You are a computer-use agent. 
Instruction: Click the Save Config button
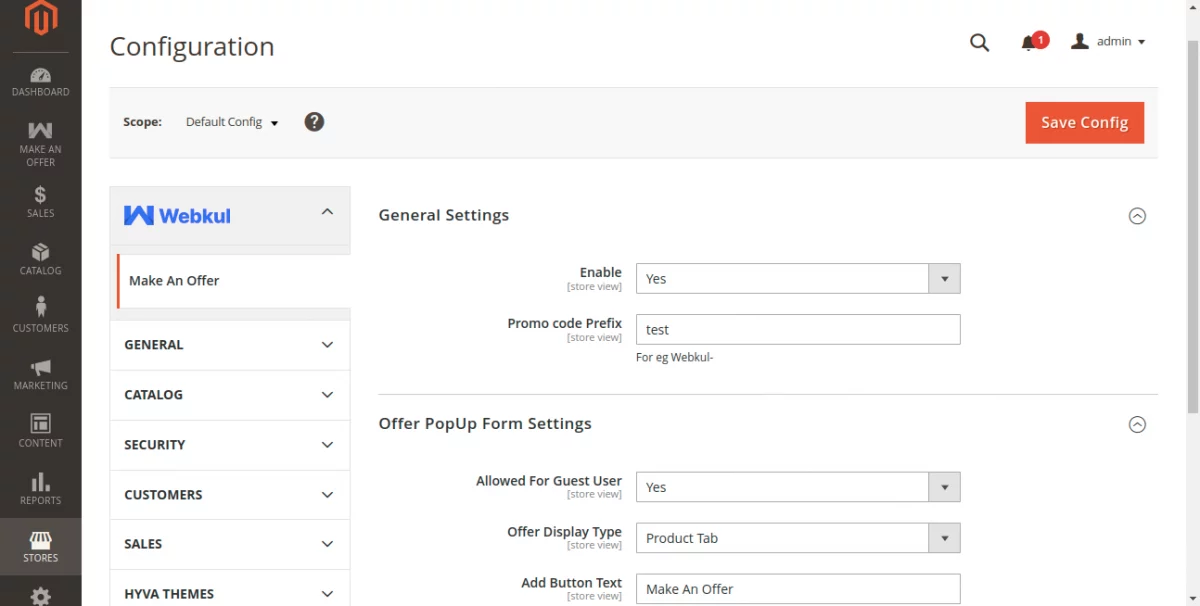tap(1084, 122)
